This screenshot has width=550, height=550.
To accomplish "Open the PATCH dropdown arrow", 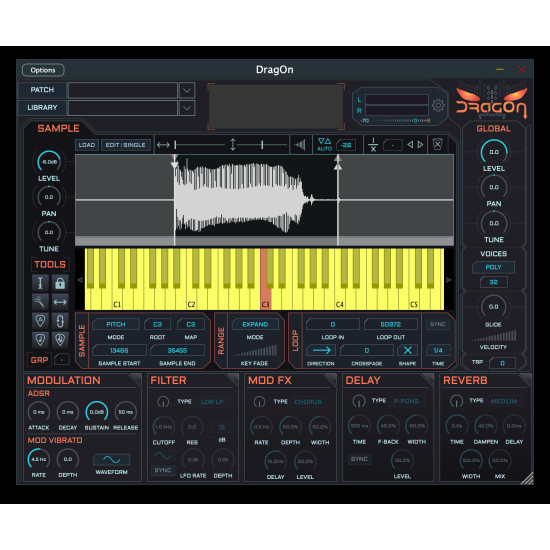I will point(187,90).
